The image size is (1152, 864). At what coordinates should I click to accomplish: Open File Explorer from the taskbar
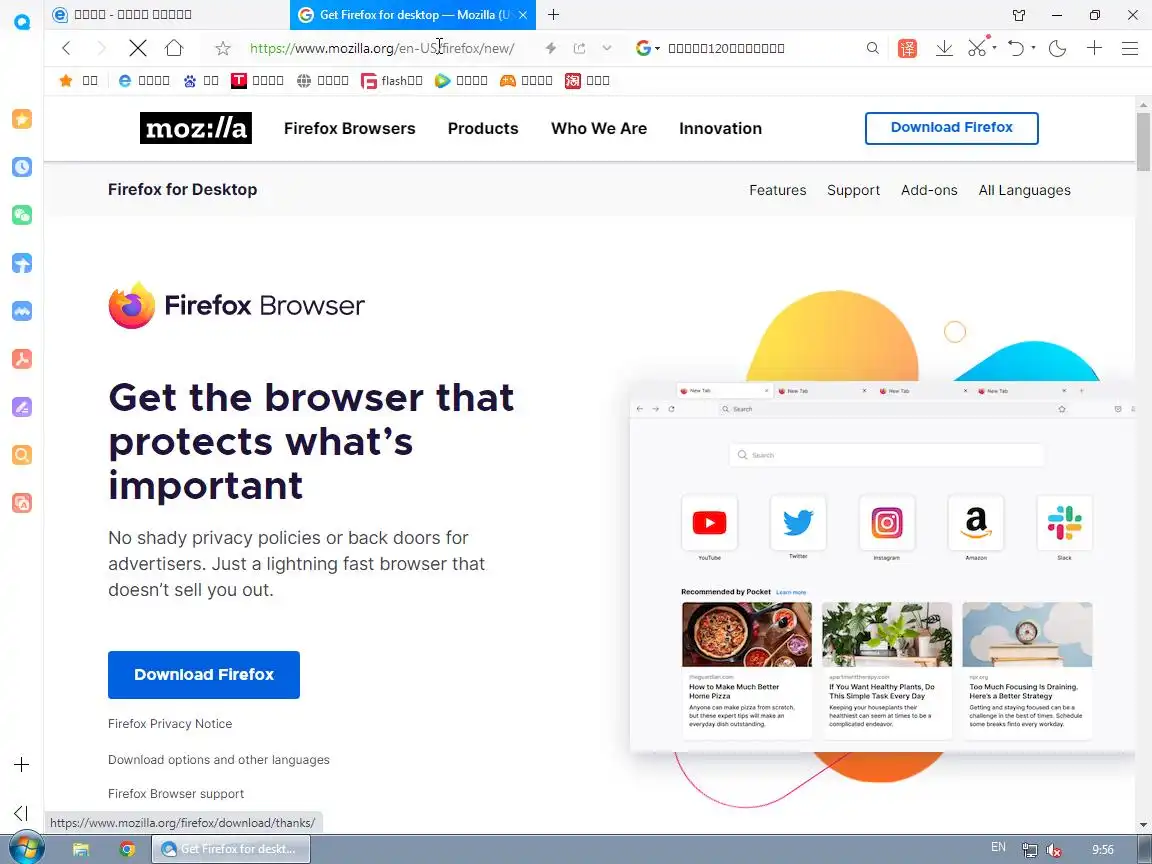pyautogui.click(x=81, y=849)
